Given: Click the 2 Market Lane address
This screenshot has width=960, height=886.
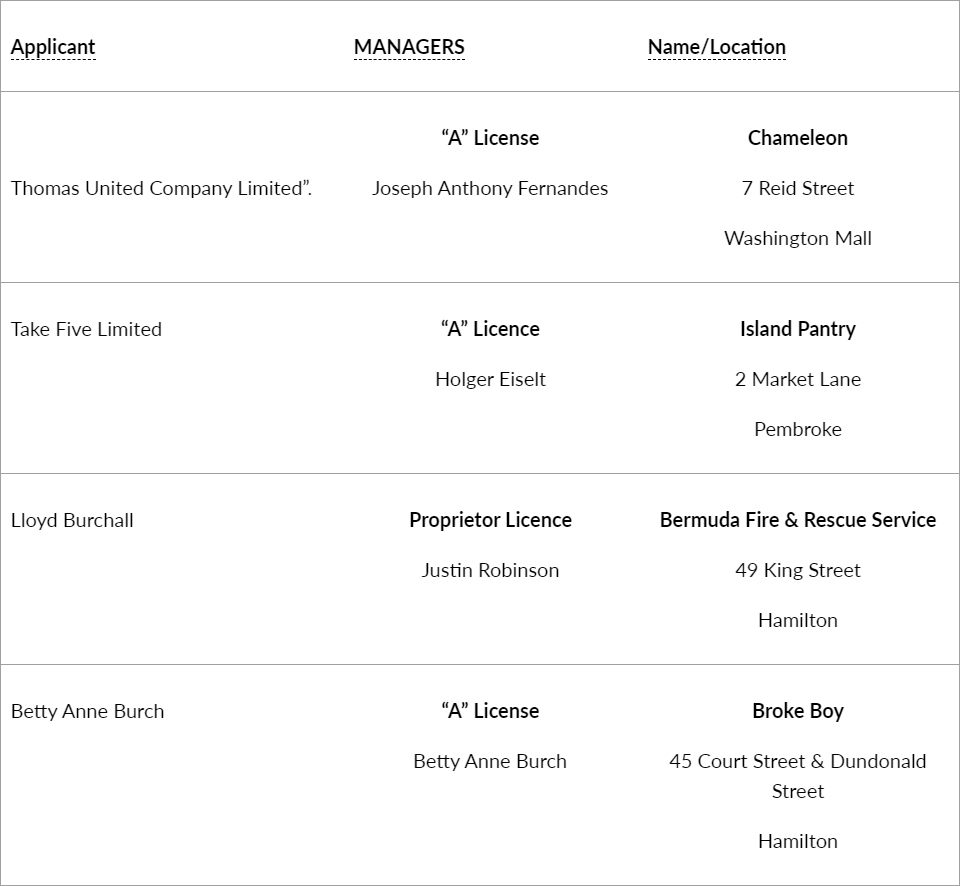Looking at the screenshot, I should 797,379.
